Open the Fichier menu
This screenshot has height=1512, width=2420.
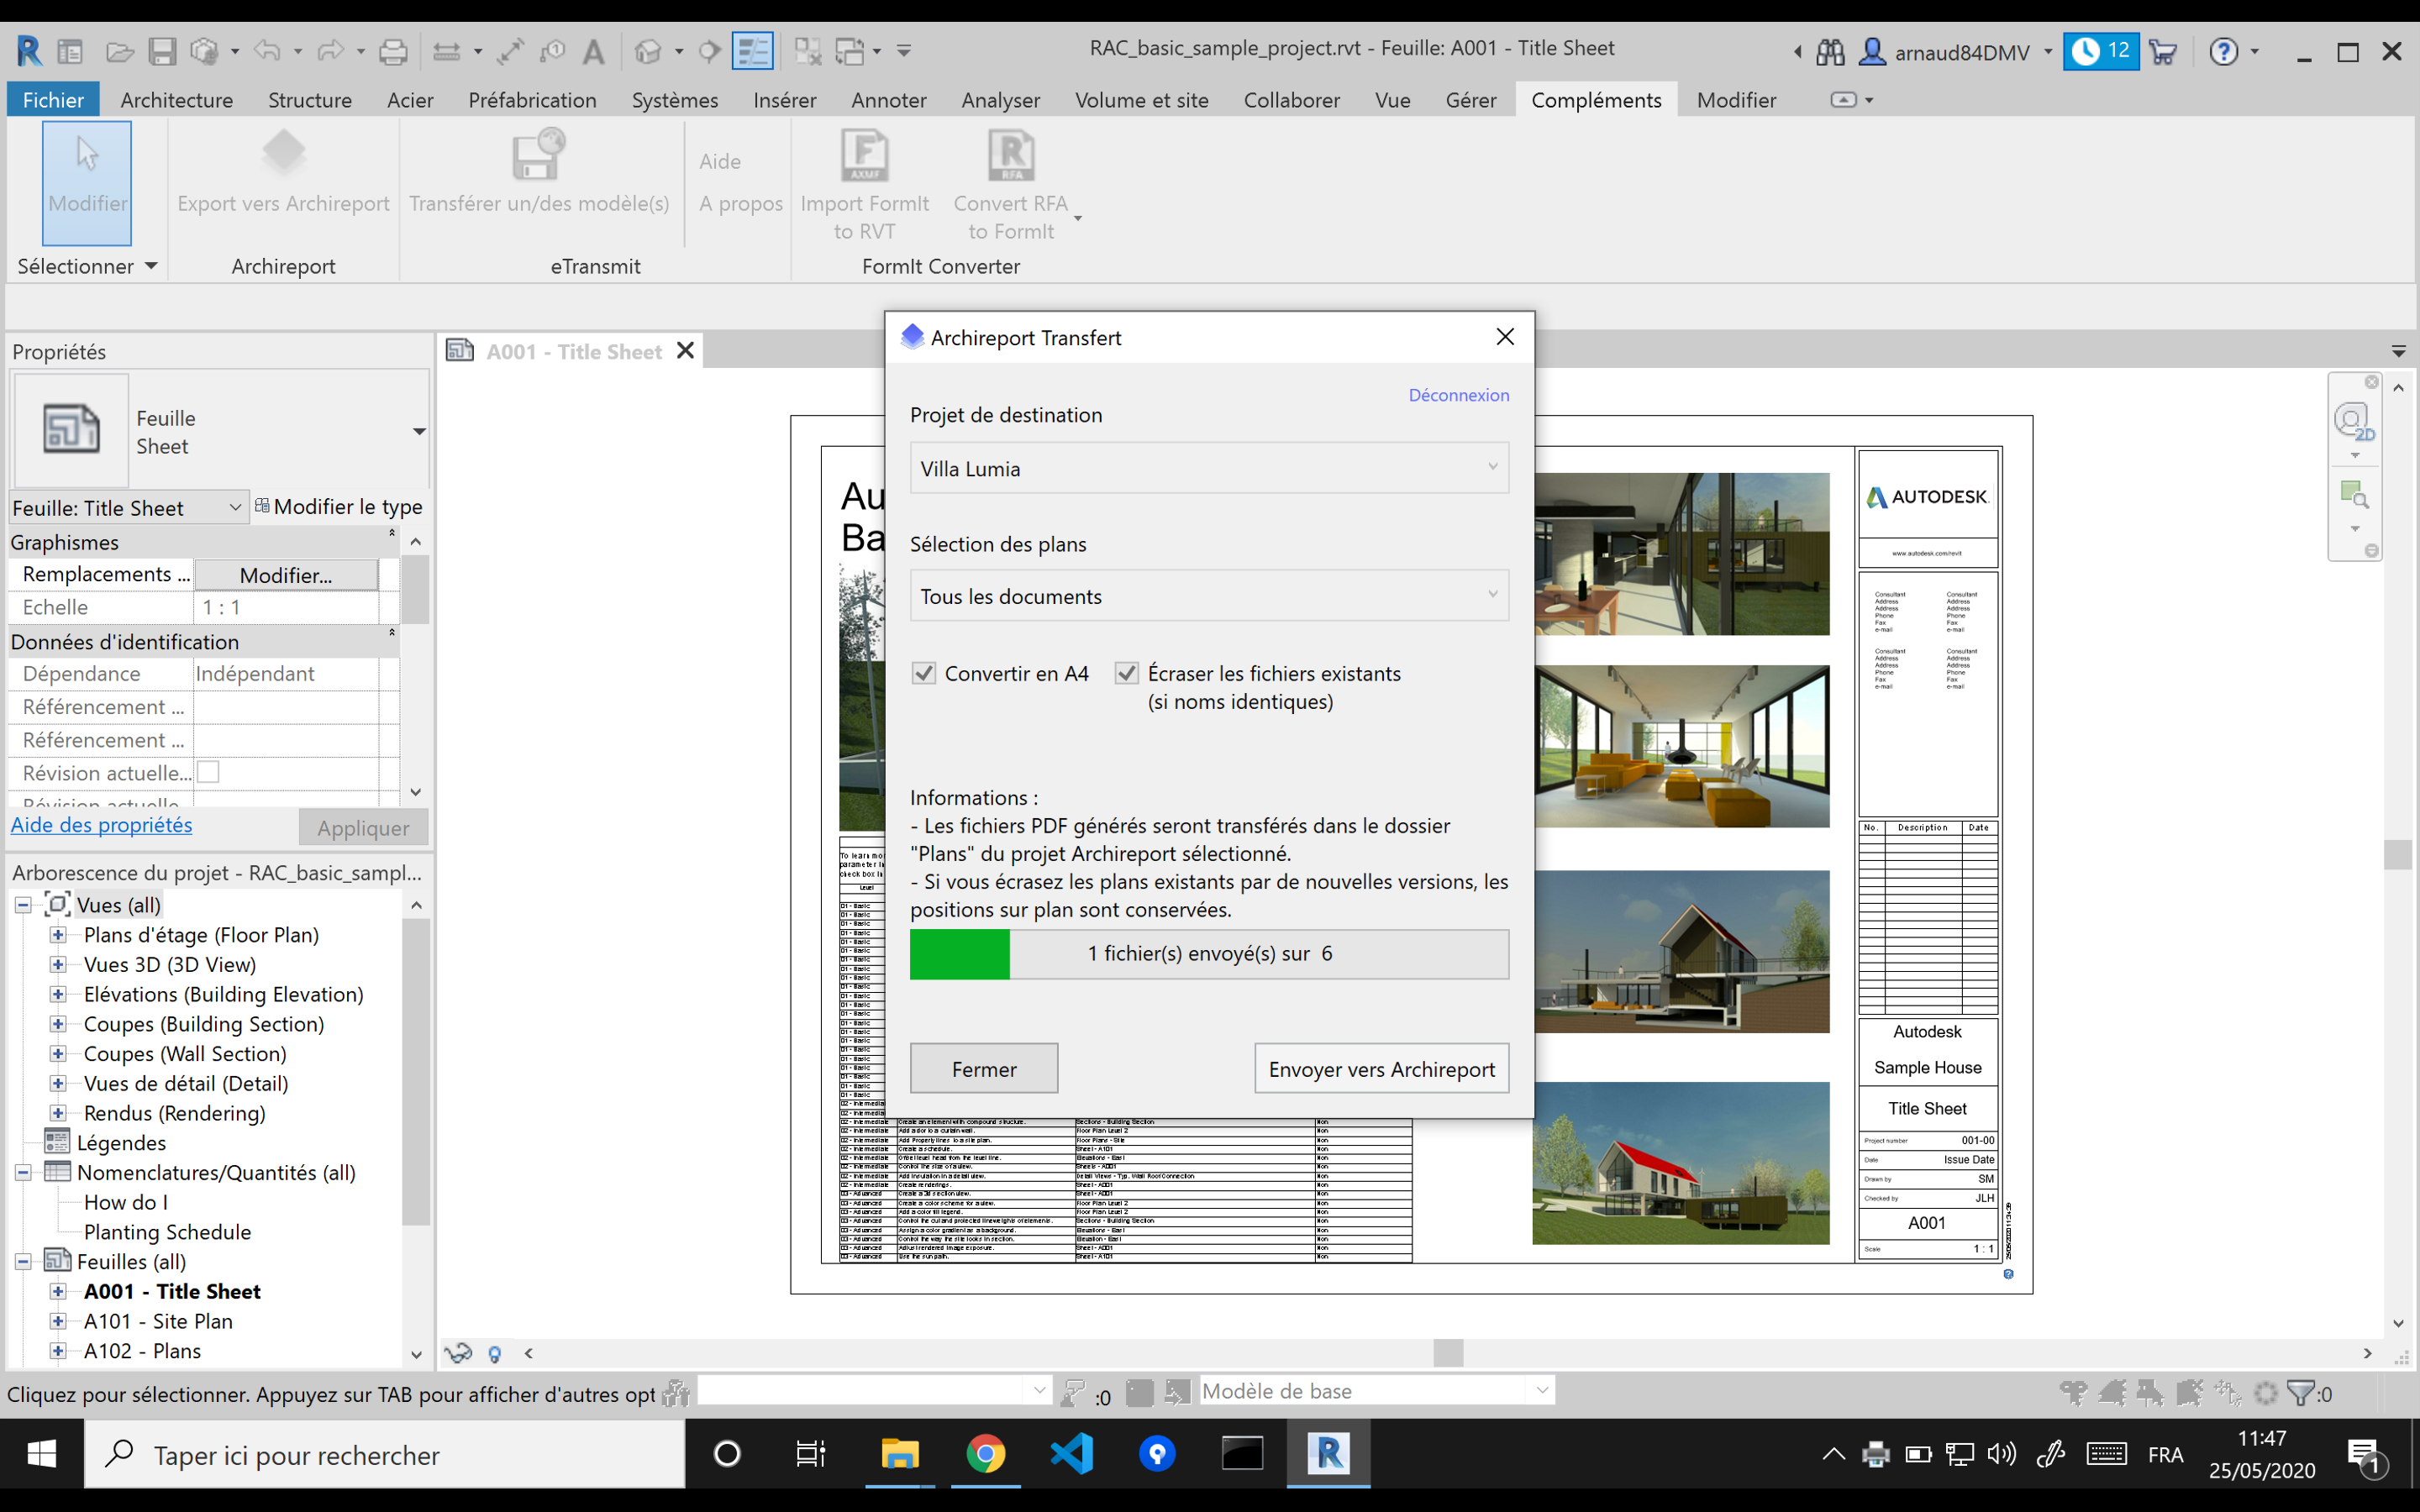[53, 100]
